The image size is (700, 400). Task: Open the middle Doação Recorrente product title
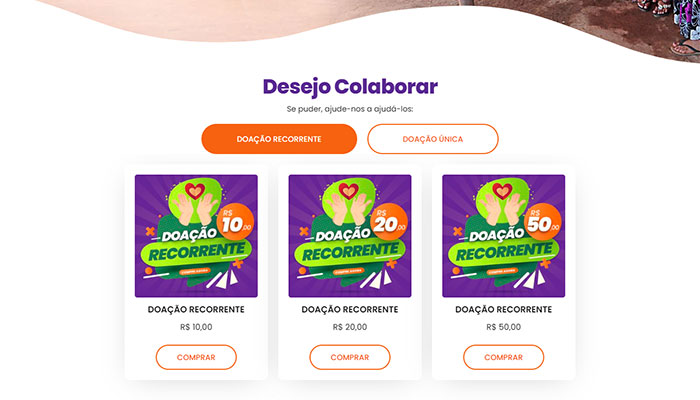point(350,309)
